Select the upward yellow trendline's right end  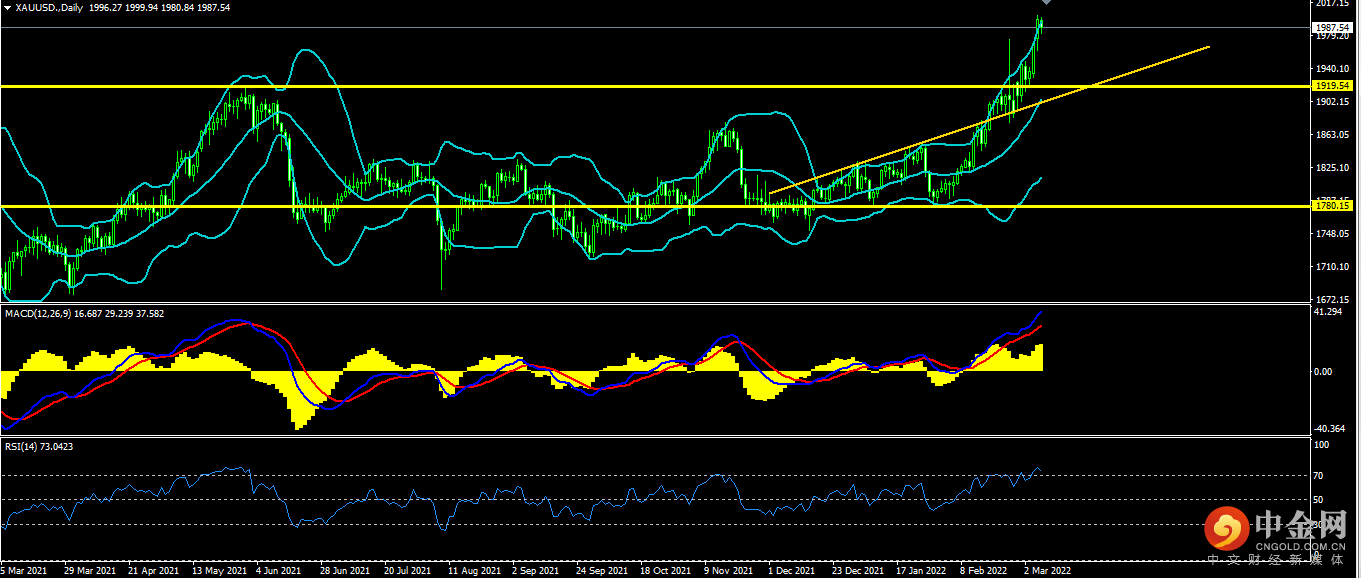tap(1209, 46)
